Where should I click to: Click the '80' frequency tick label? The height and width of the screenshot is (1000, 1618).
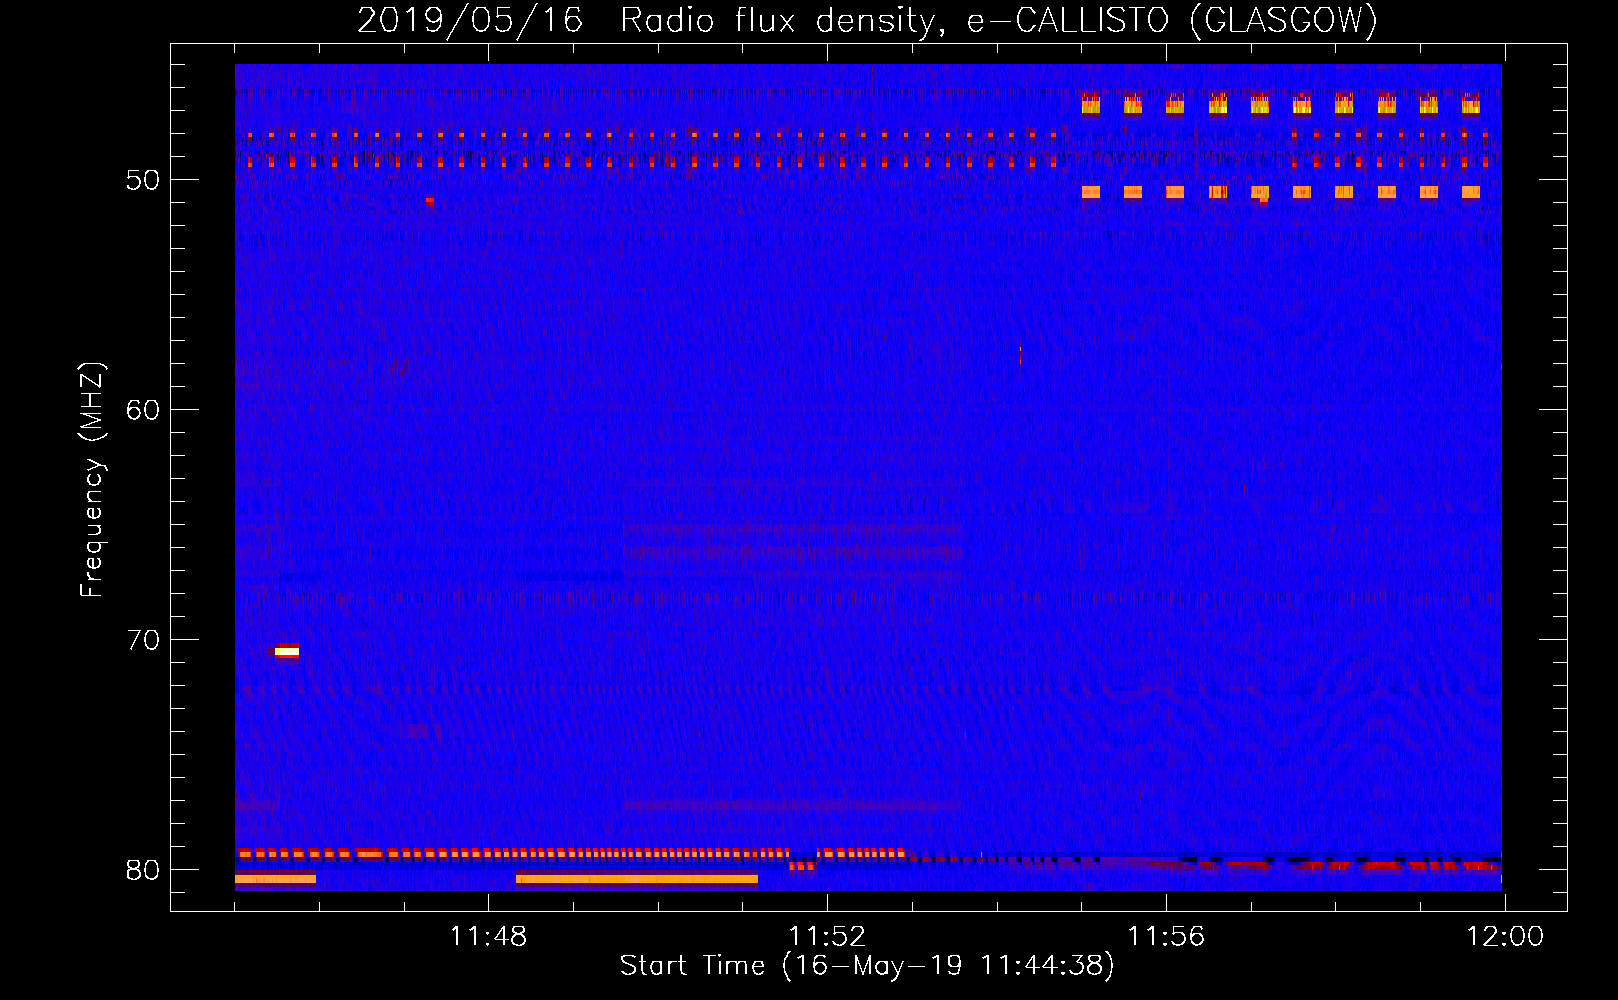pyautogui.click(x=143, y=871)
